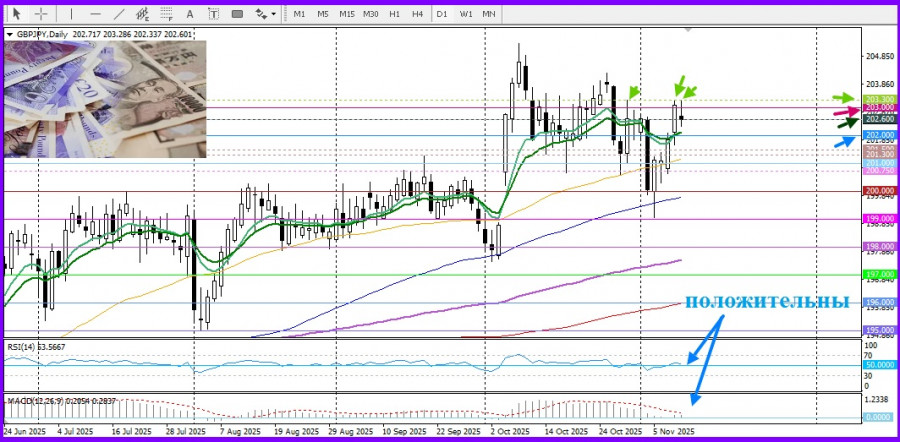Switch to M5 timeframe
The height and width of the screenshot is (442, 900).
(323, 14)
